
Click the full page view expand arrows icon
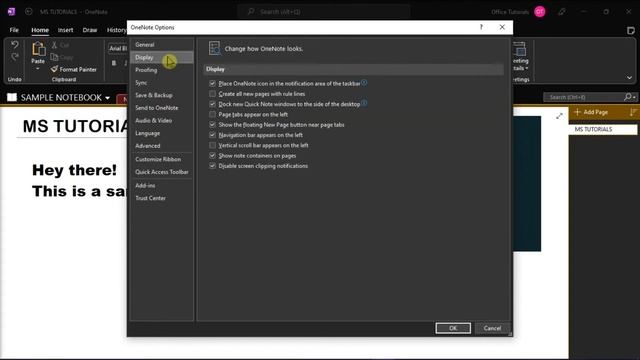[x=559, y=116]
